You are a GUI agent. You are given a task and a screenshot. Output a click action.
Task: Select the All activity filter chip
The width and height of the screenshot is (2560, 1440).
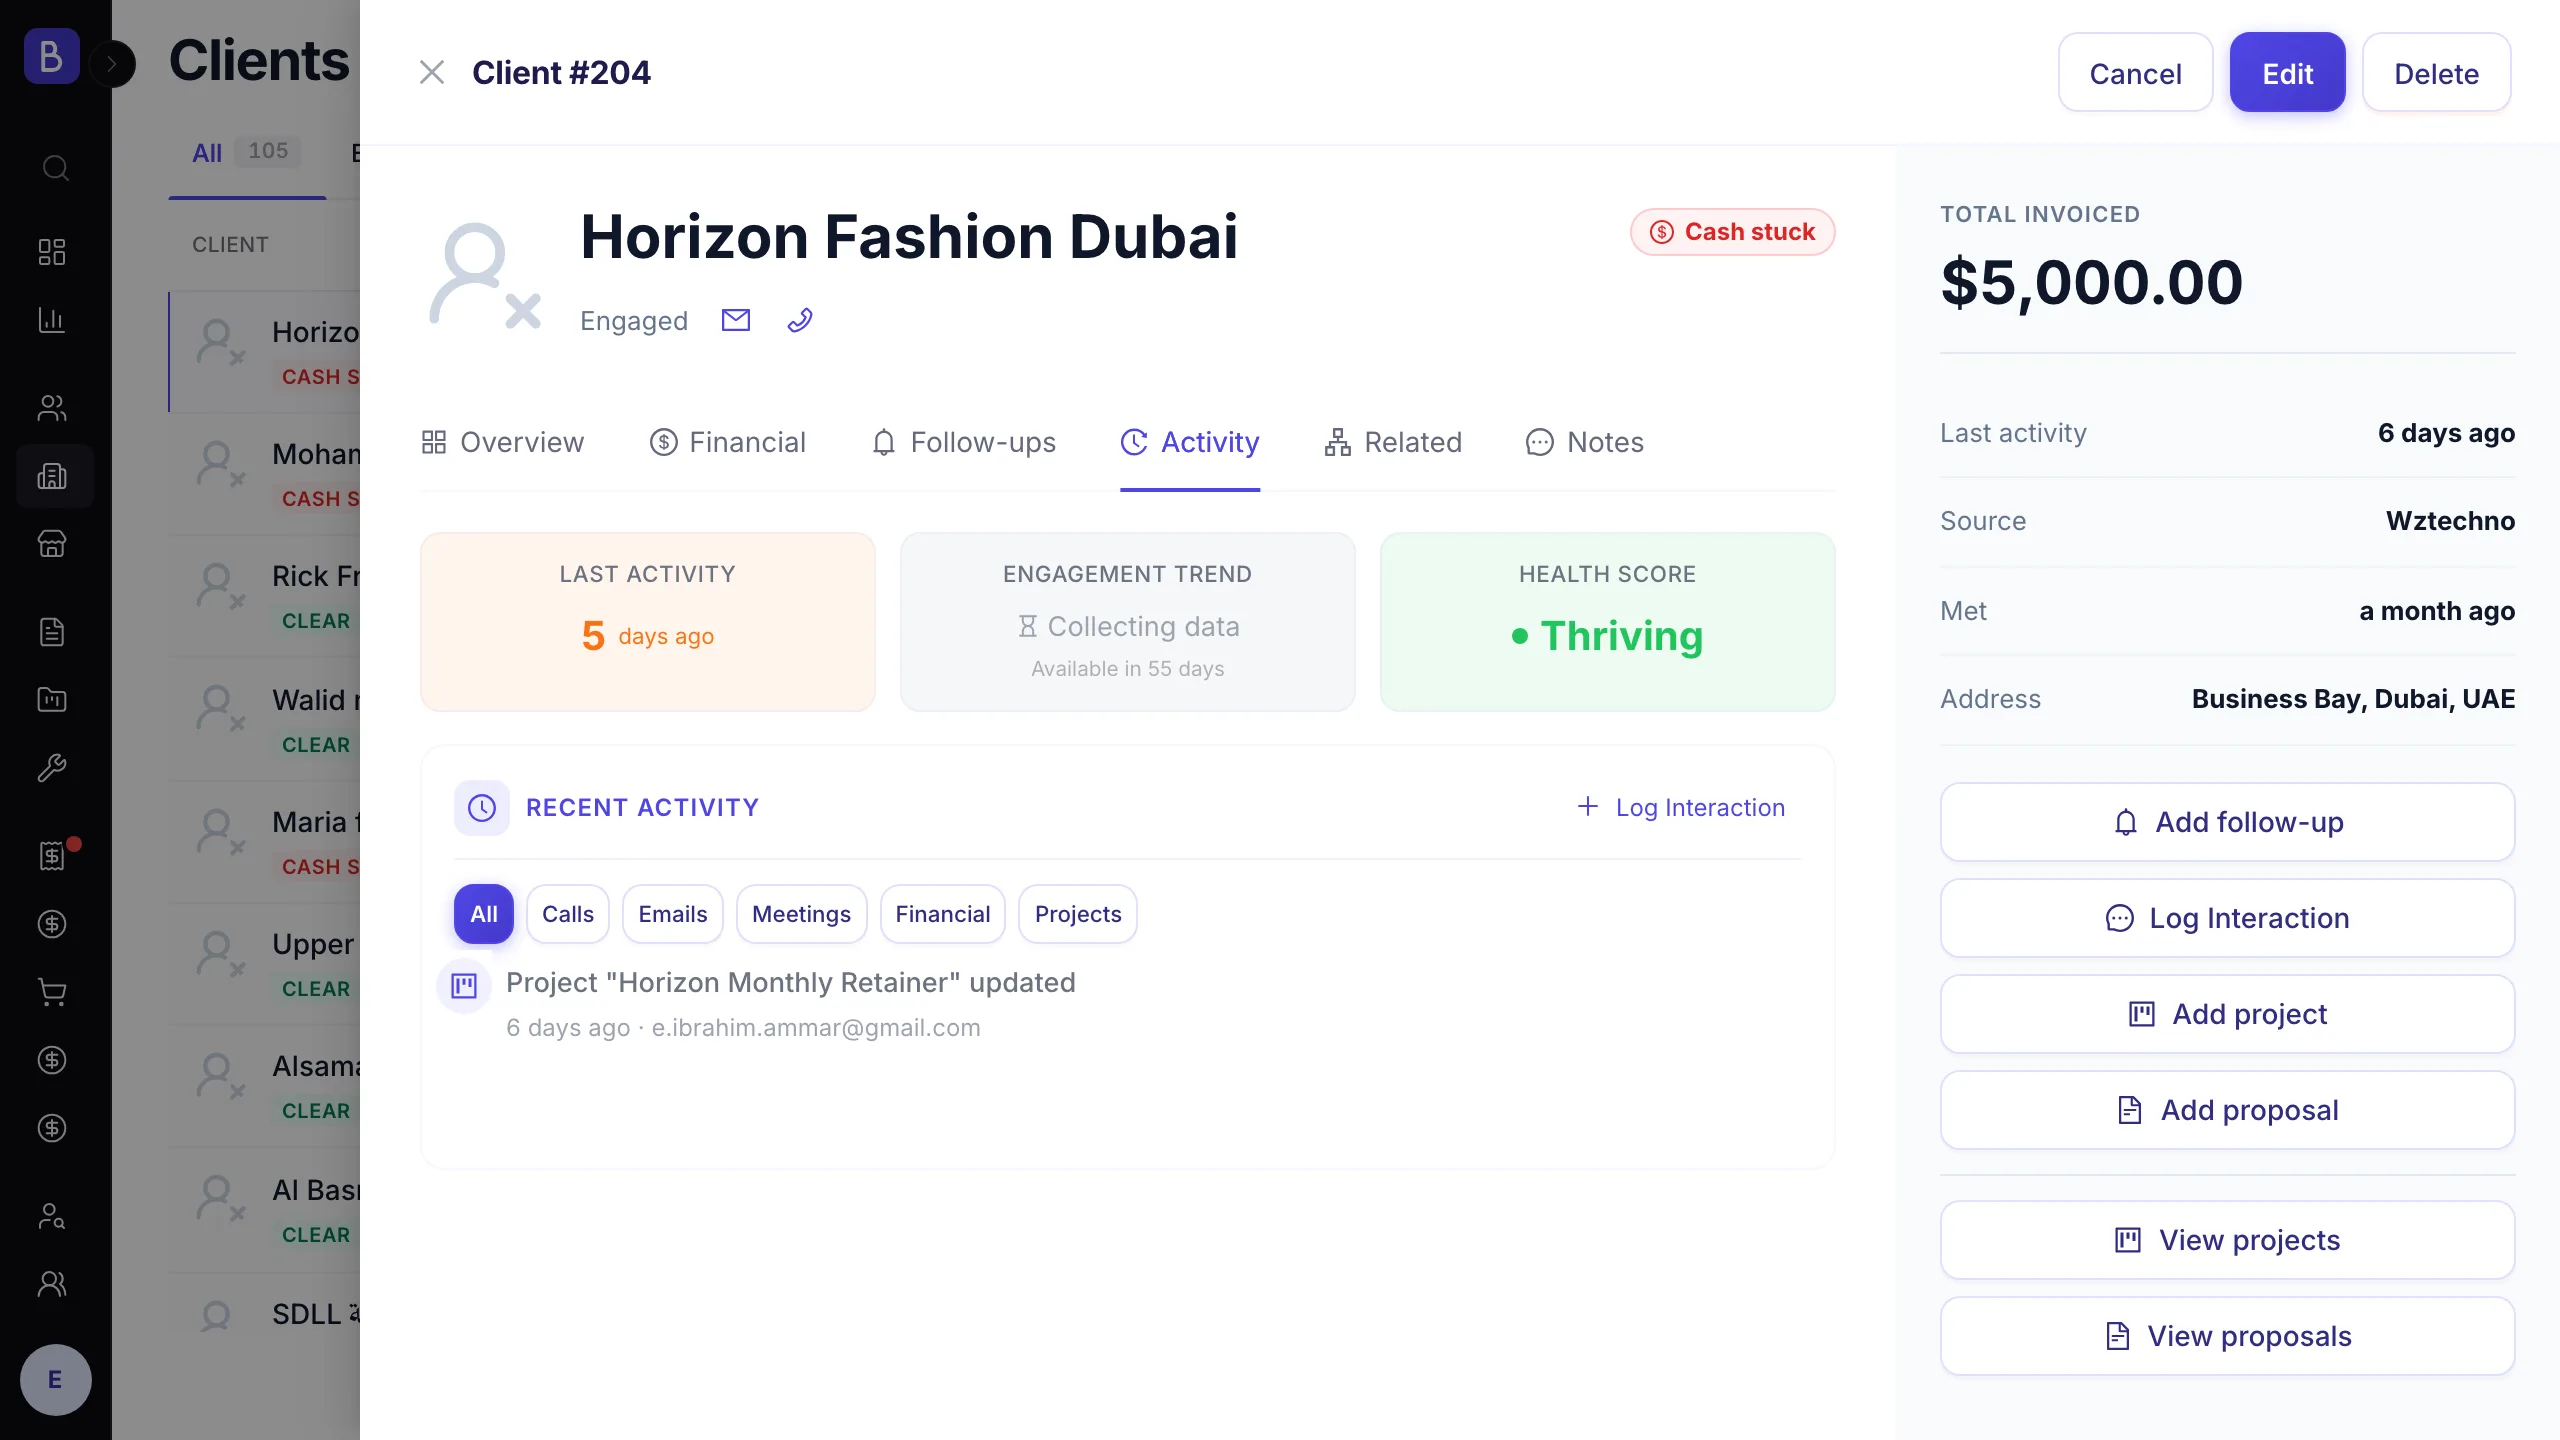[484, 914]
